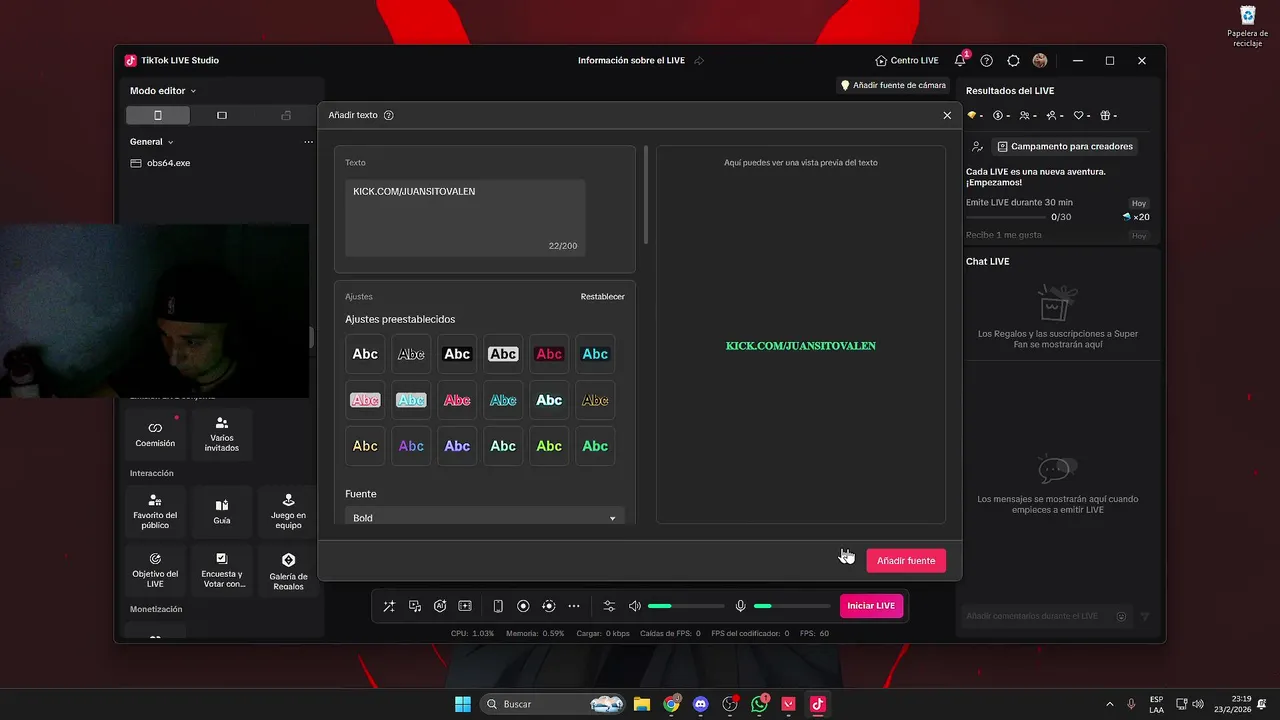Viewport: 1280px width, 720px height.
Task: Open the AI tool icon in bottom toolbar
Action: coord(440,606)
